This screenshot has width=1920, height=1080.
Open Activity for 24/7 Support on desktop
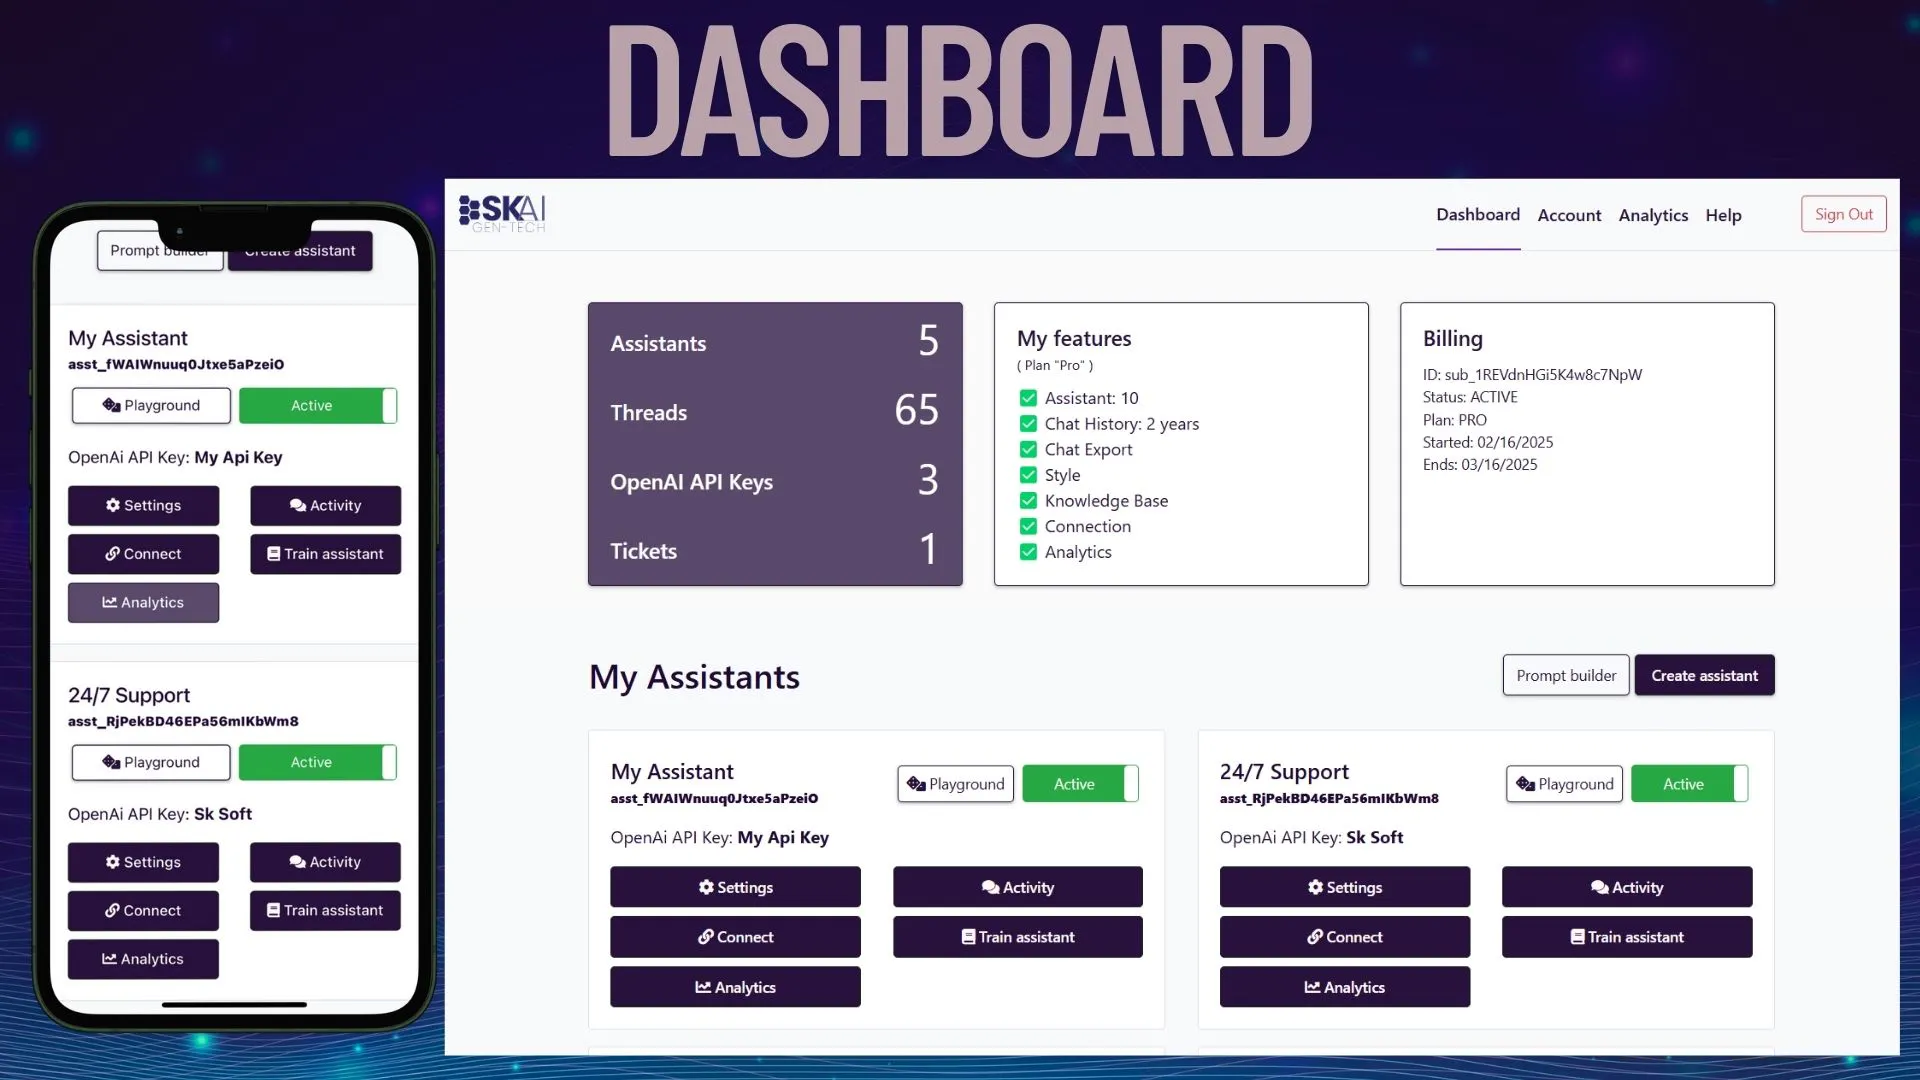[1627, 887]
